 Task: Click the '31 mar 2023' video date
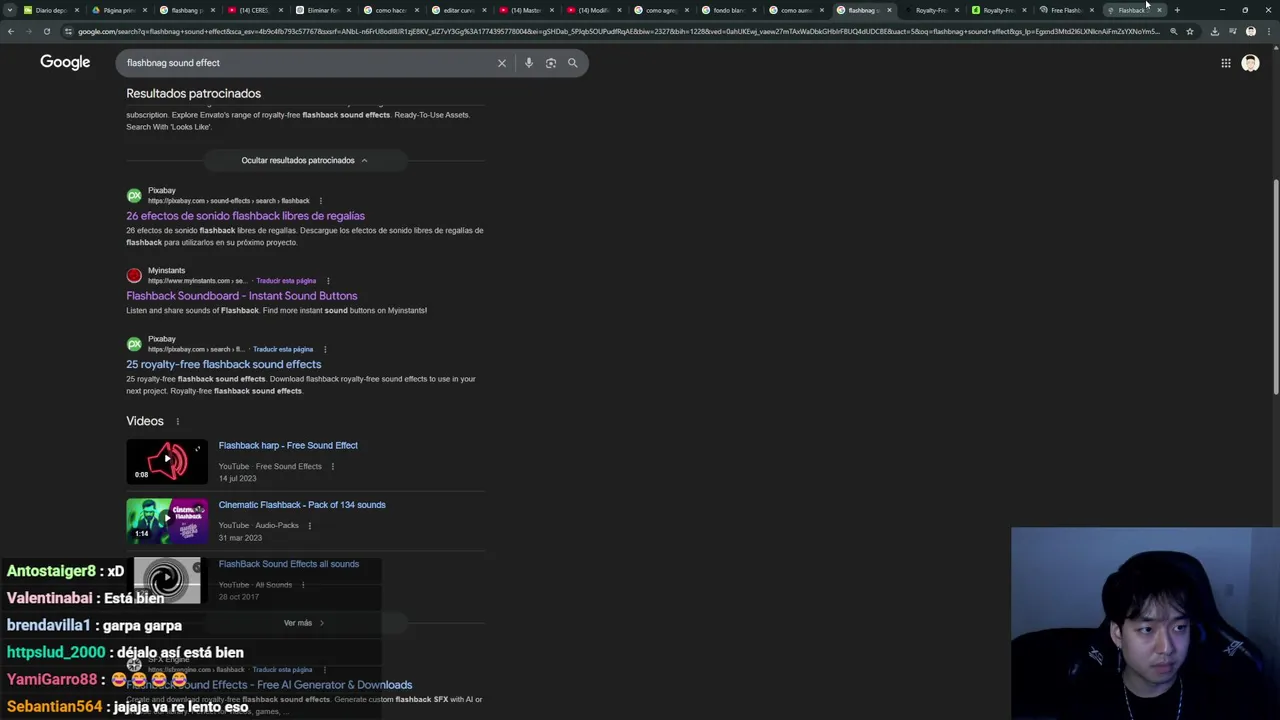point(240,538)
